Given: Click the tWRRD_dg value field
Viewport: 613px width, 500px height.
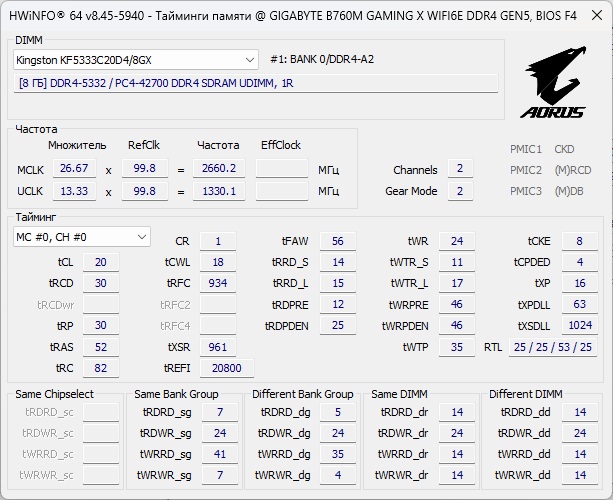Looking at the screenshot, I should 338,454.
